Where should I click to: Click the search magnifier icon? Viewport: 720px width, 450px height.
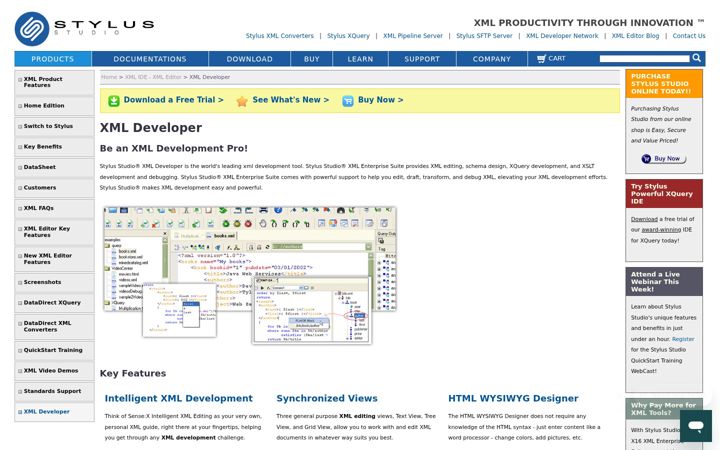click(x=697, y=58)
